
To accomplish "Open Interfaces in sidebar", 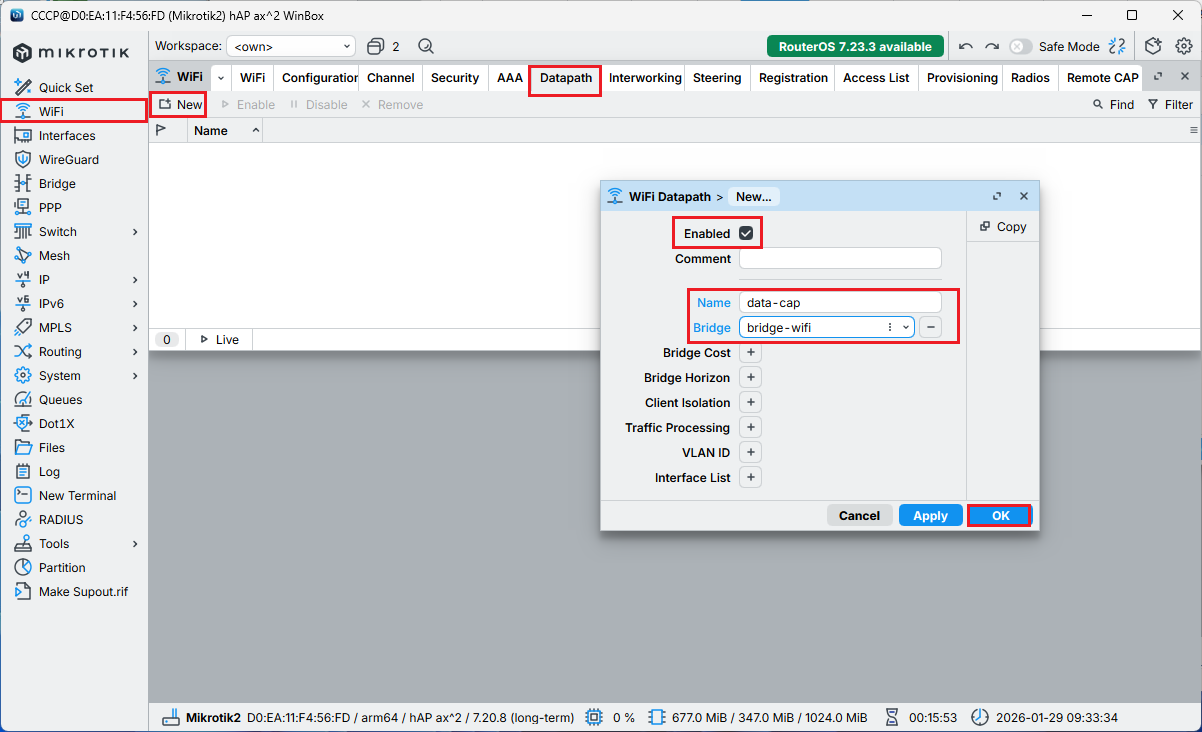I will (x=67, y=136).
